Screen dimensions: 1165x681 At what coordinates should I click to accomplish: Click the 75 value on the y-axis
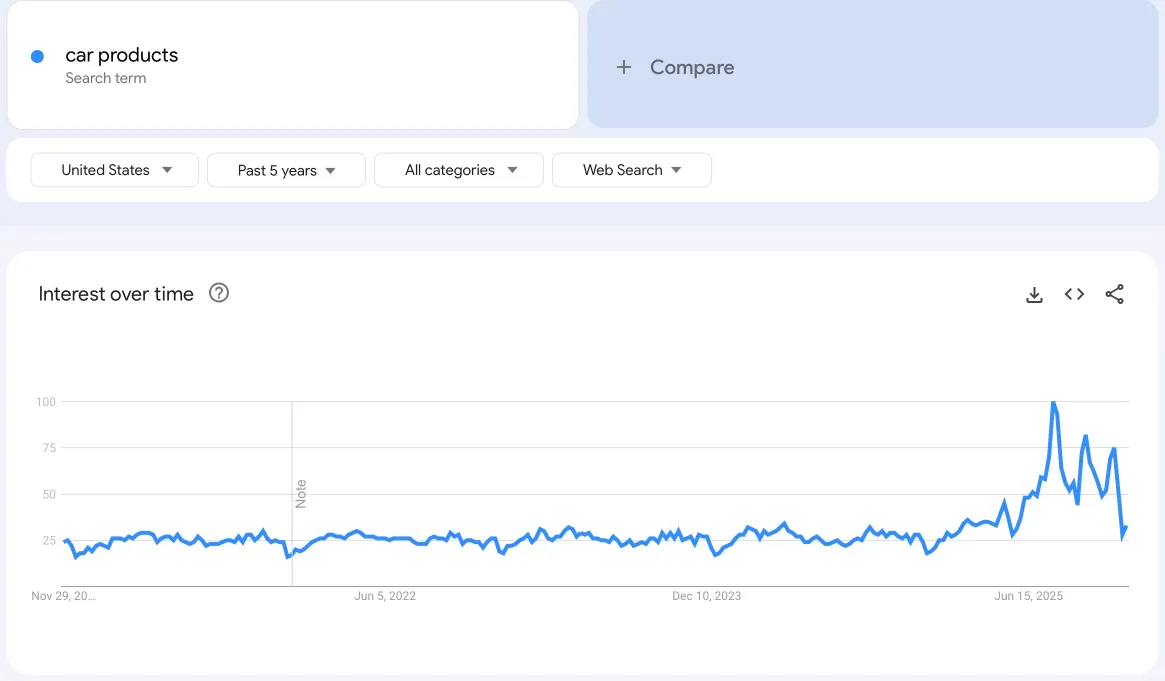click(x=46, y=448)
